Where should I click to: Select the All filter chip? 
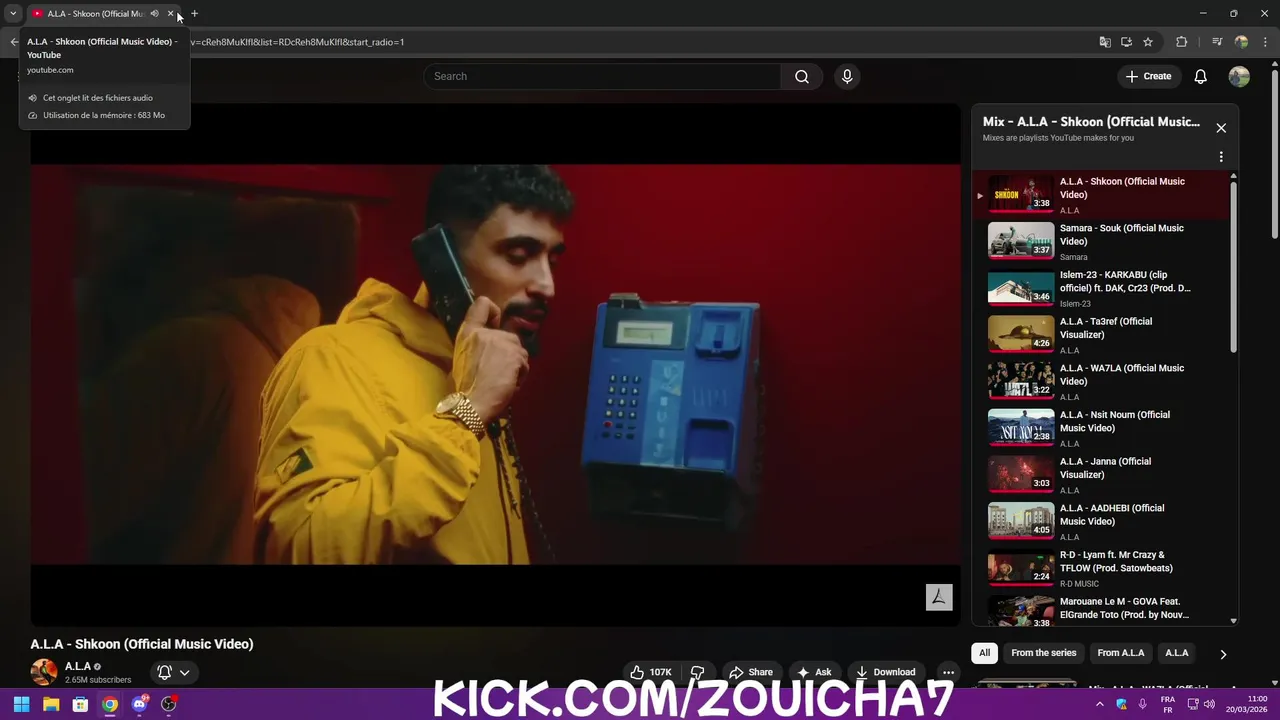point(984,653)
